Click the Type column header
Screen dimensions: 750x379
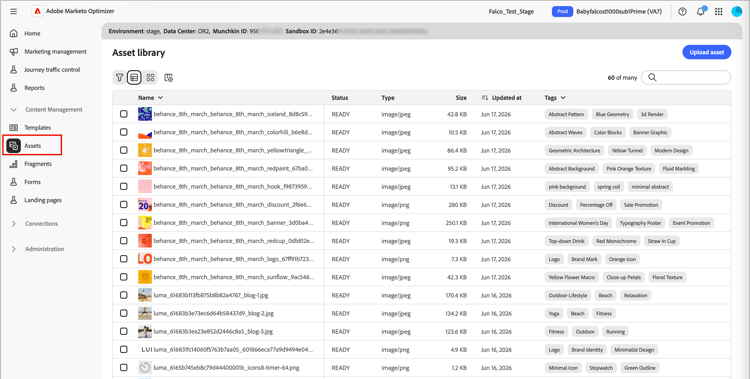click(388, 98)
